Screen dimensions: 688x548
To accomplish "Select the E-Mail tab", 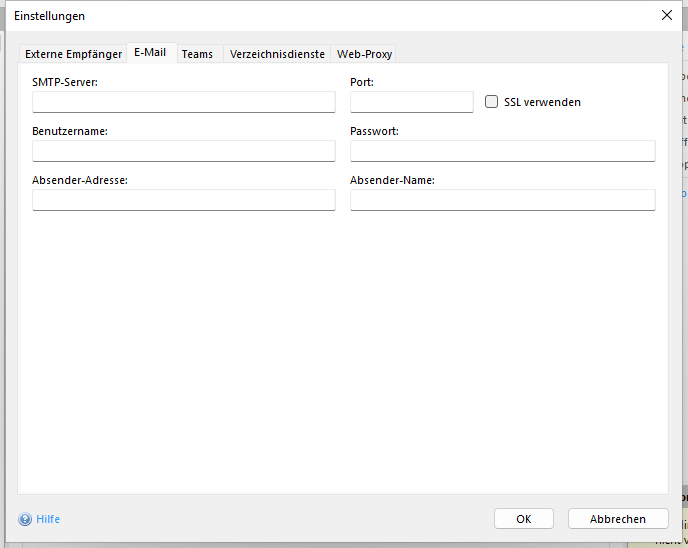I will 150,52.
